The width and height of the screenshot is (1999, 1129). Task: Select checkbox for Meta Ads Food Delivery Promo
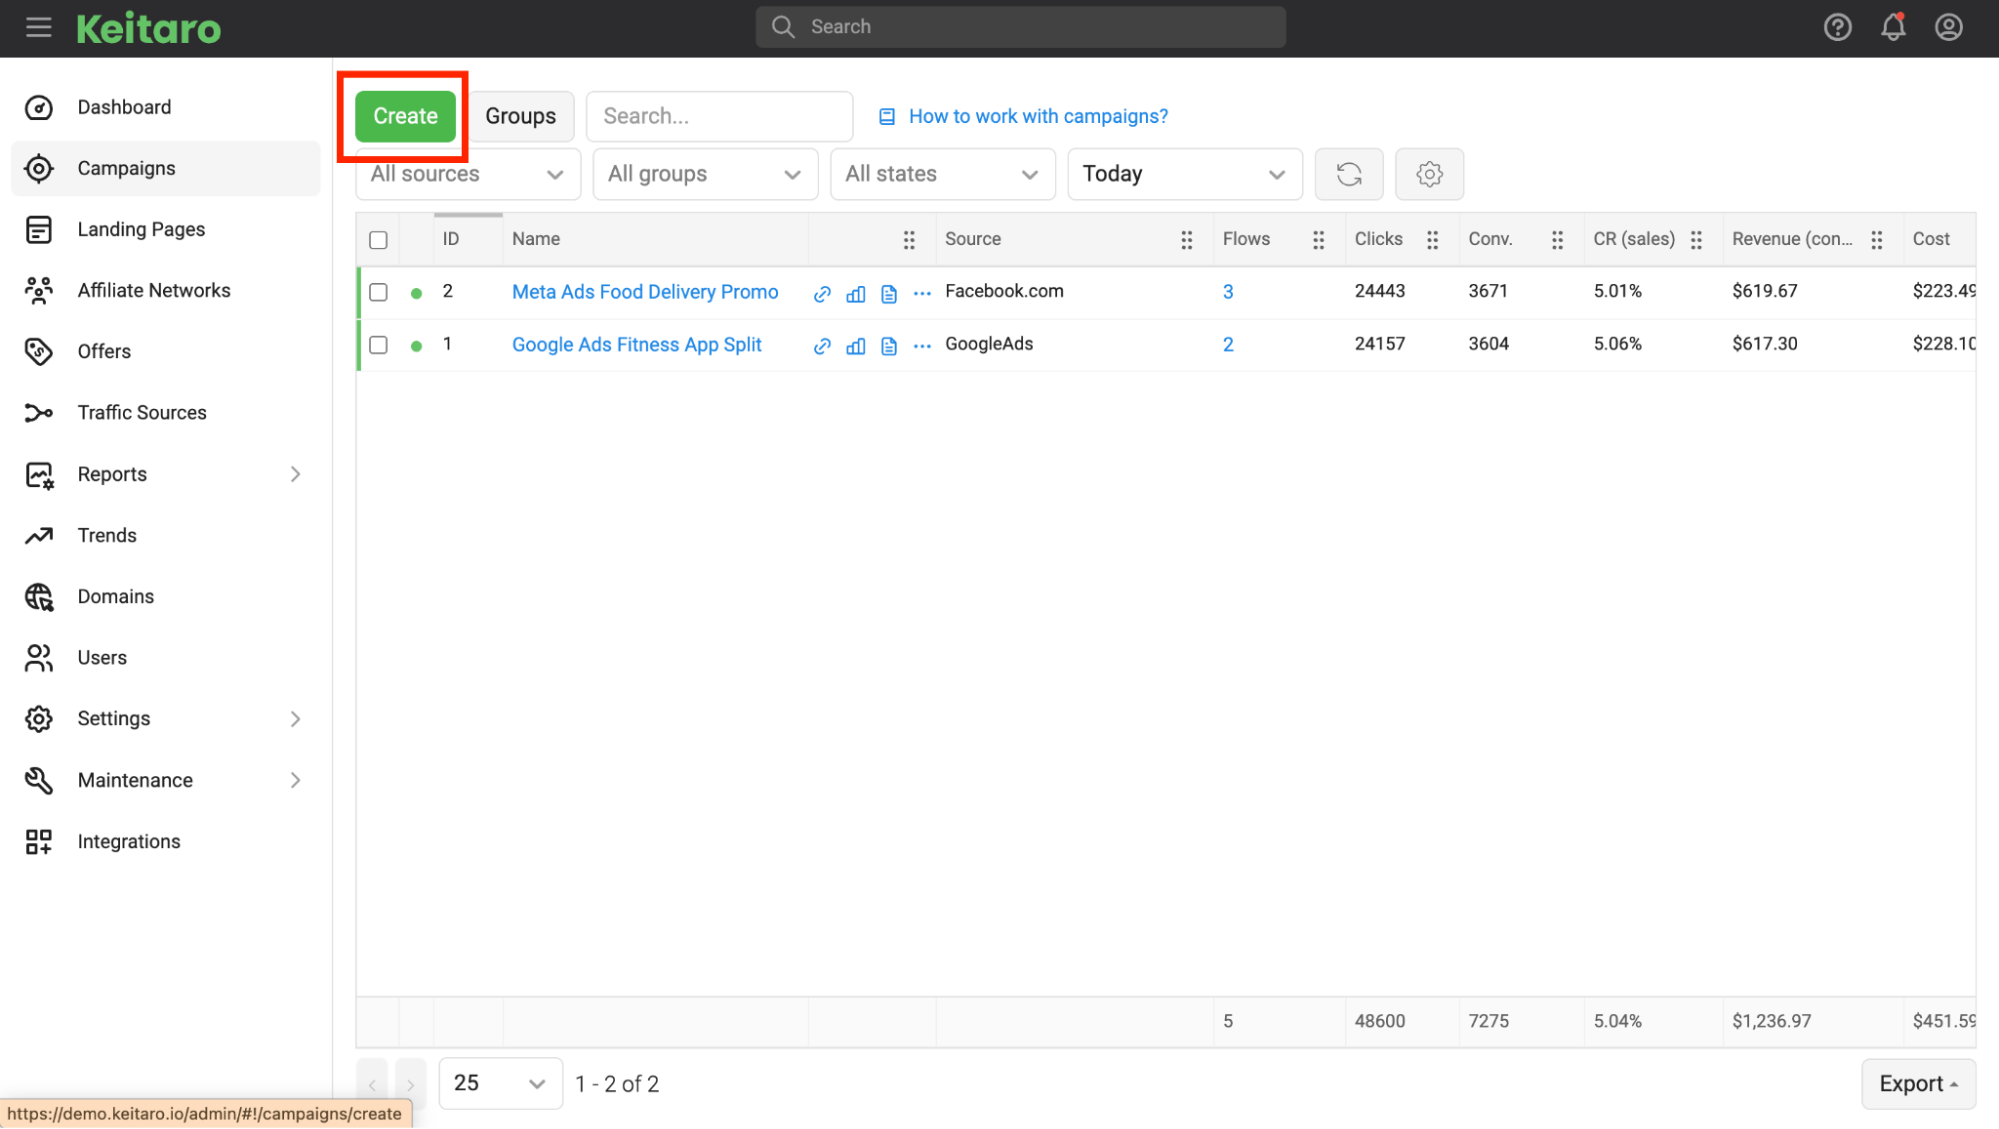[378, 292]
